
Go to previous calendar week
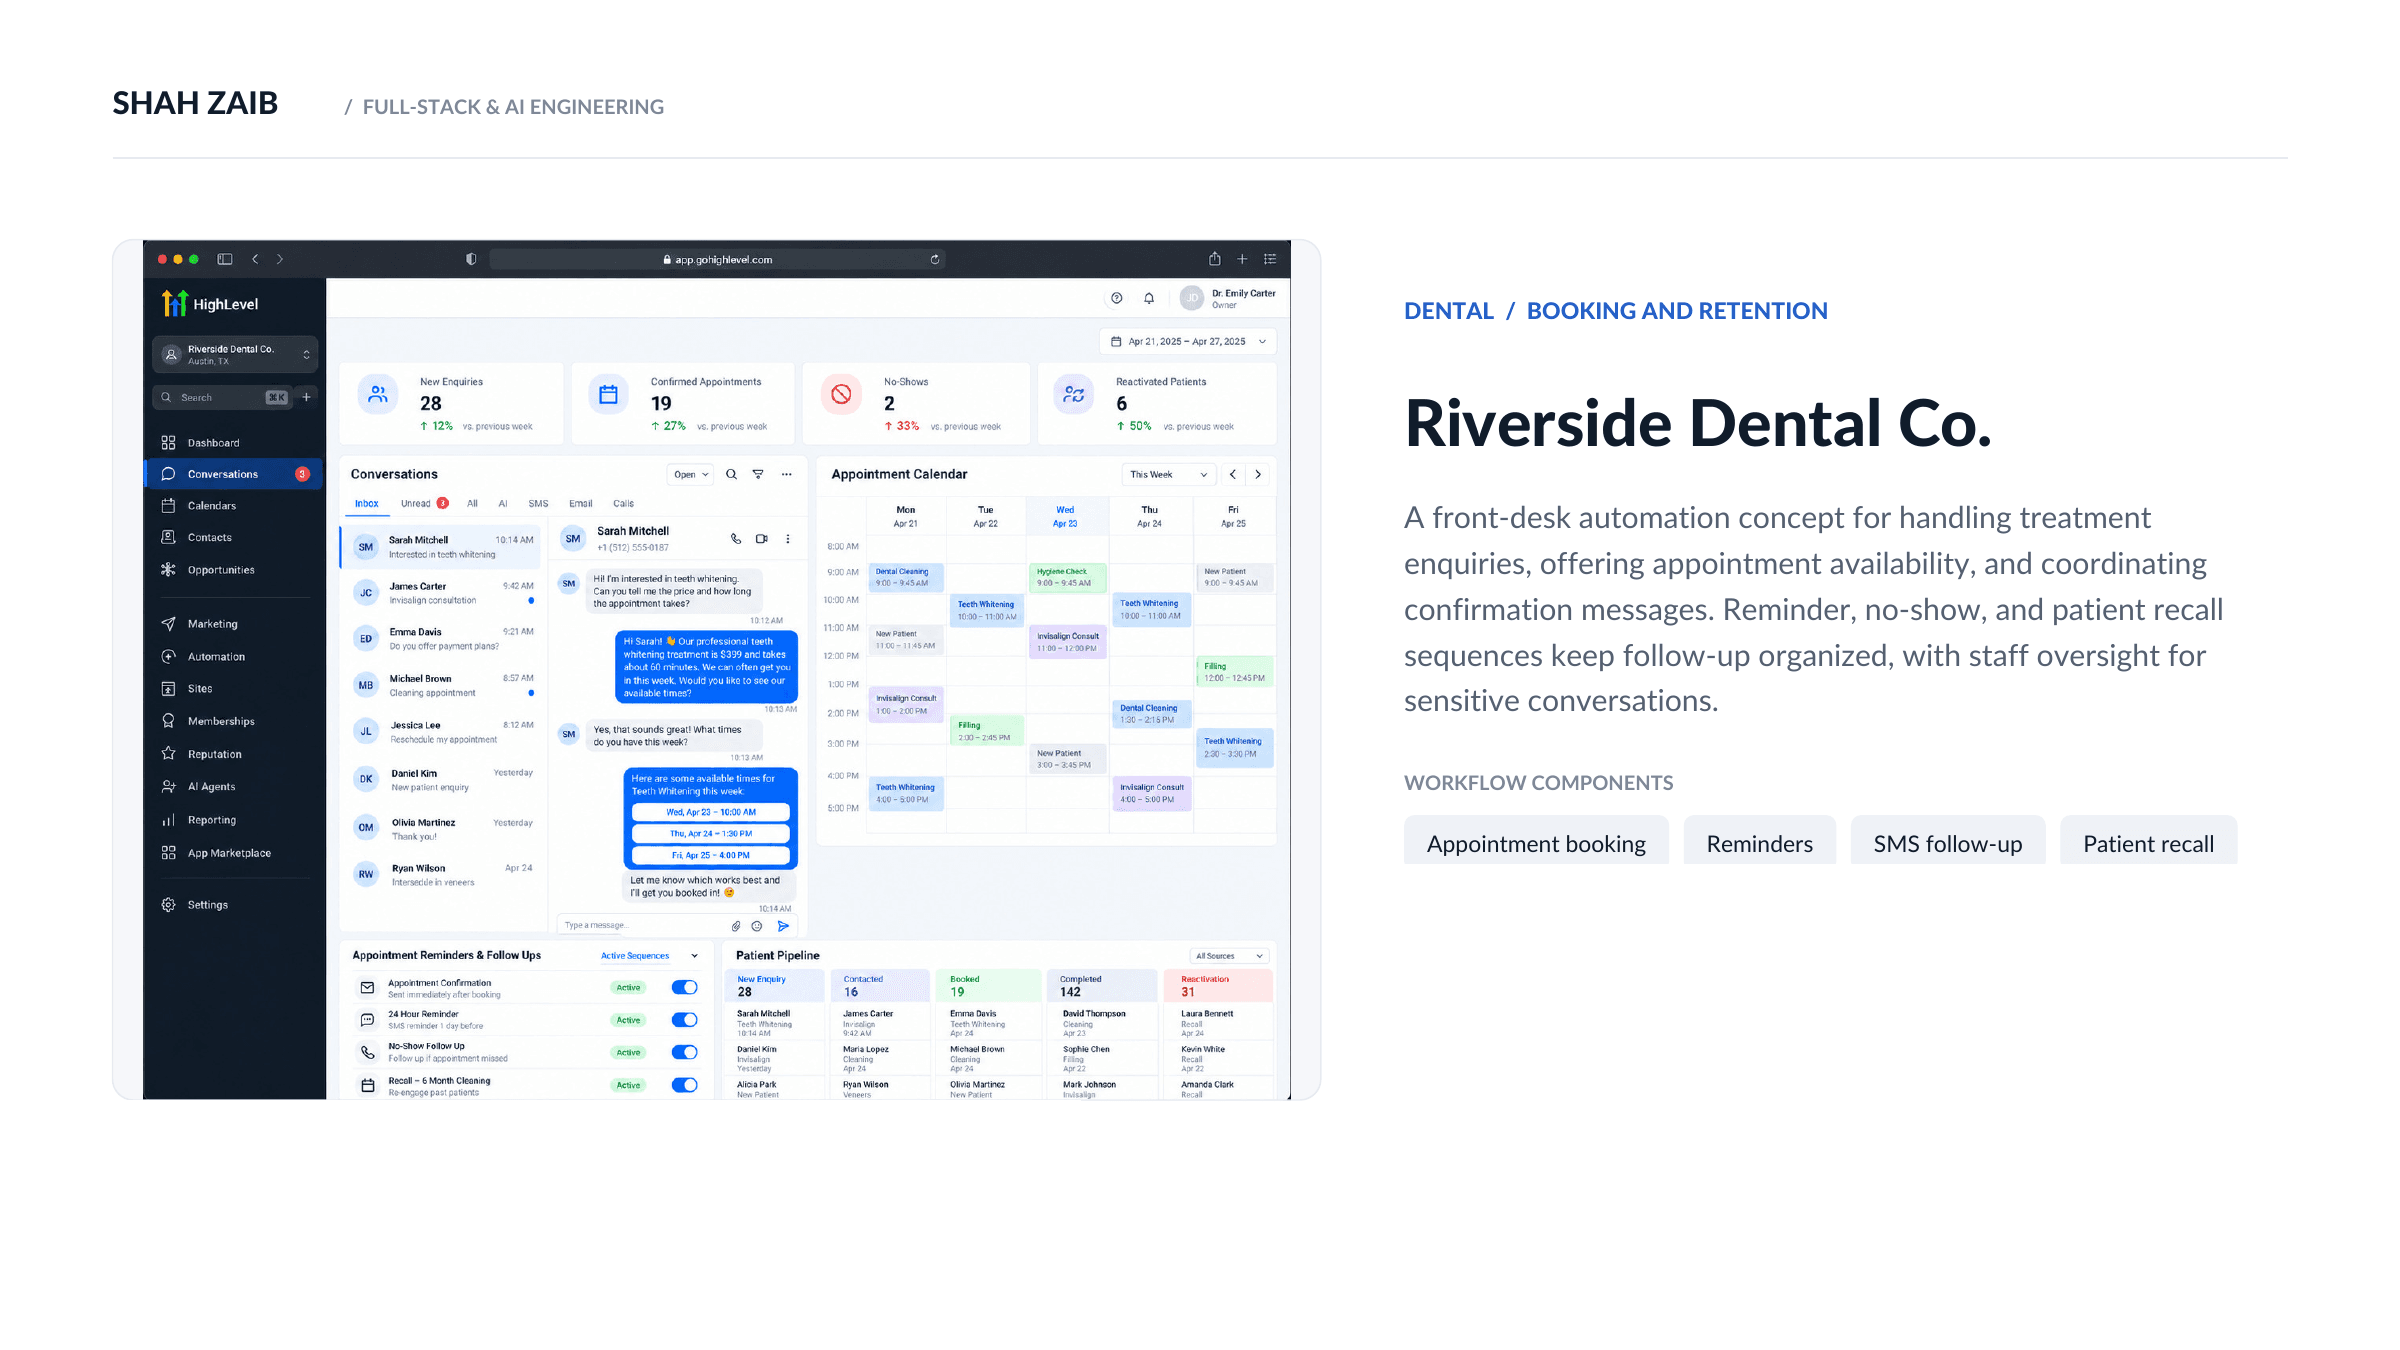pyautogui.click(x=1233, y=475)
